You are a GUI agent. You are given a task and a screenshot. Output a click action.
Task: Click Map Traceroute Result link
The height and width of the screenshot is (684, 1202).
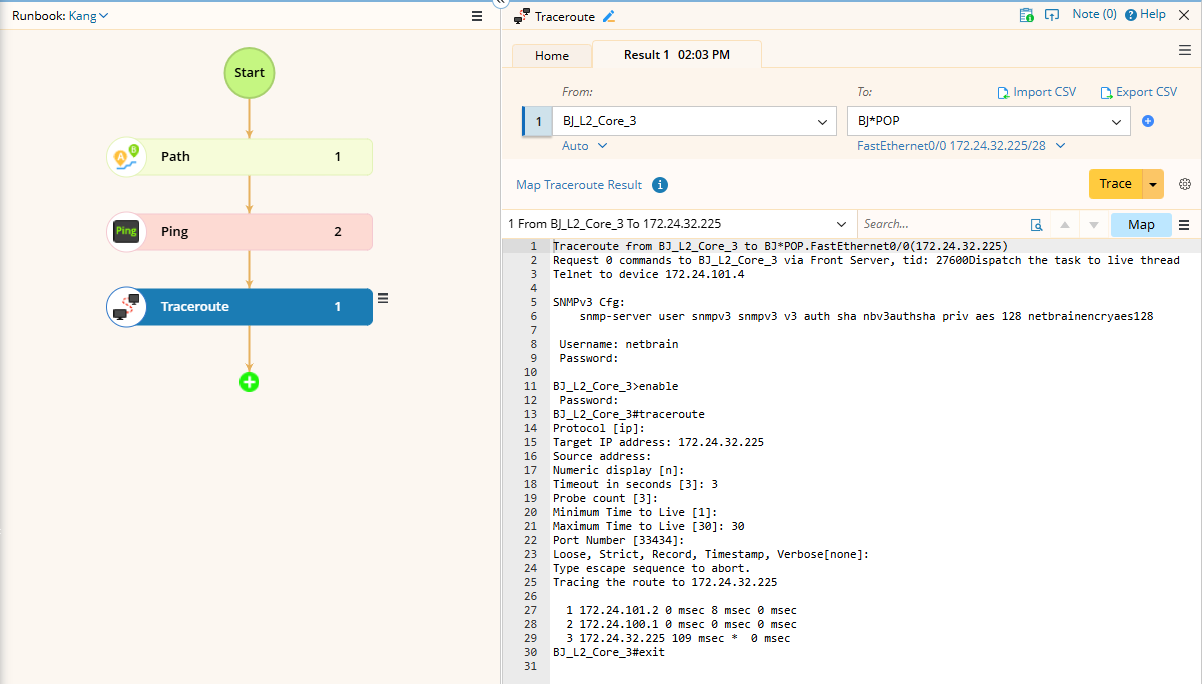point(579,185)
